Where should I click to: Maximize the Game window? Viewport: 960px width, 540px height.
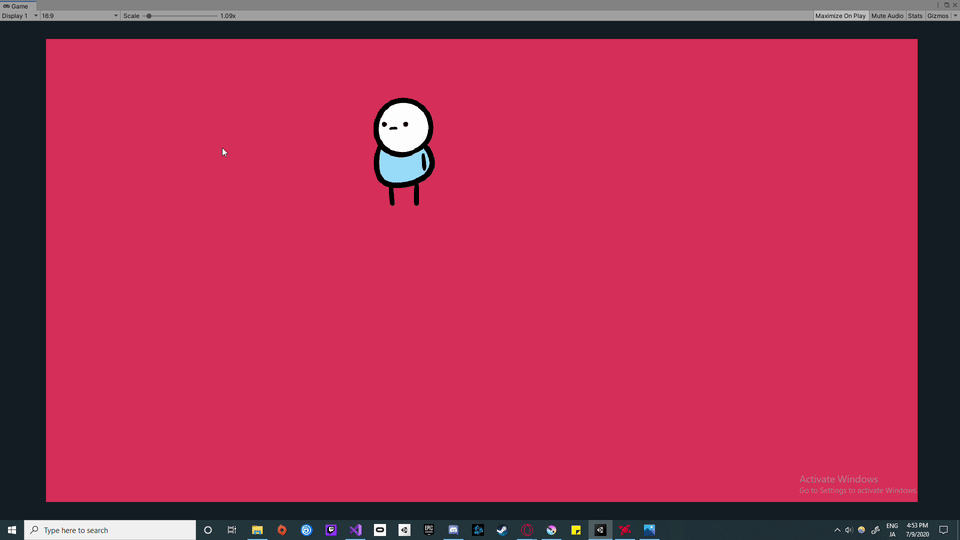tap(947, 5)
